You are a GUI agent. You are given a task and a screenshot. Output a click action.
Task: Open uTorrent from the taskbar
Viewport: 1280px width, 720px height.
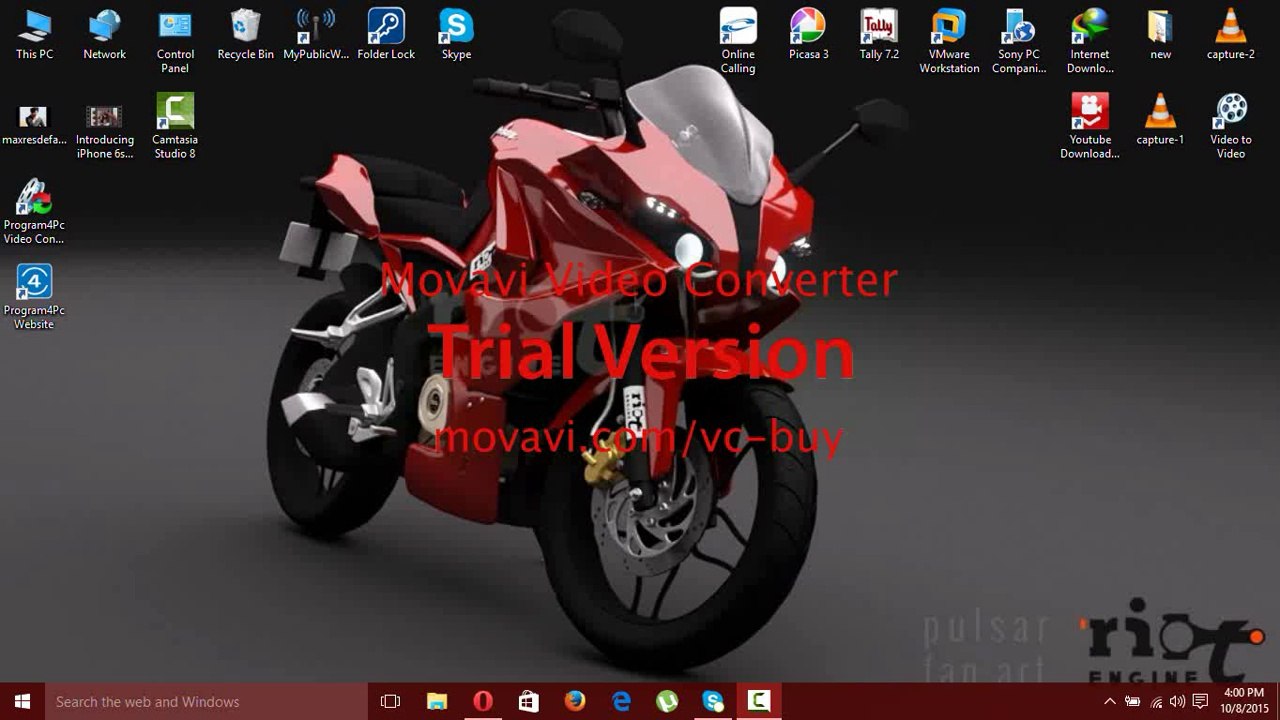[667, 702]
